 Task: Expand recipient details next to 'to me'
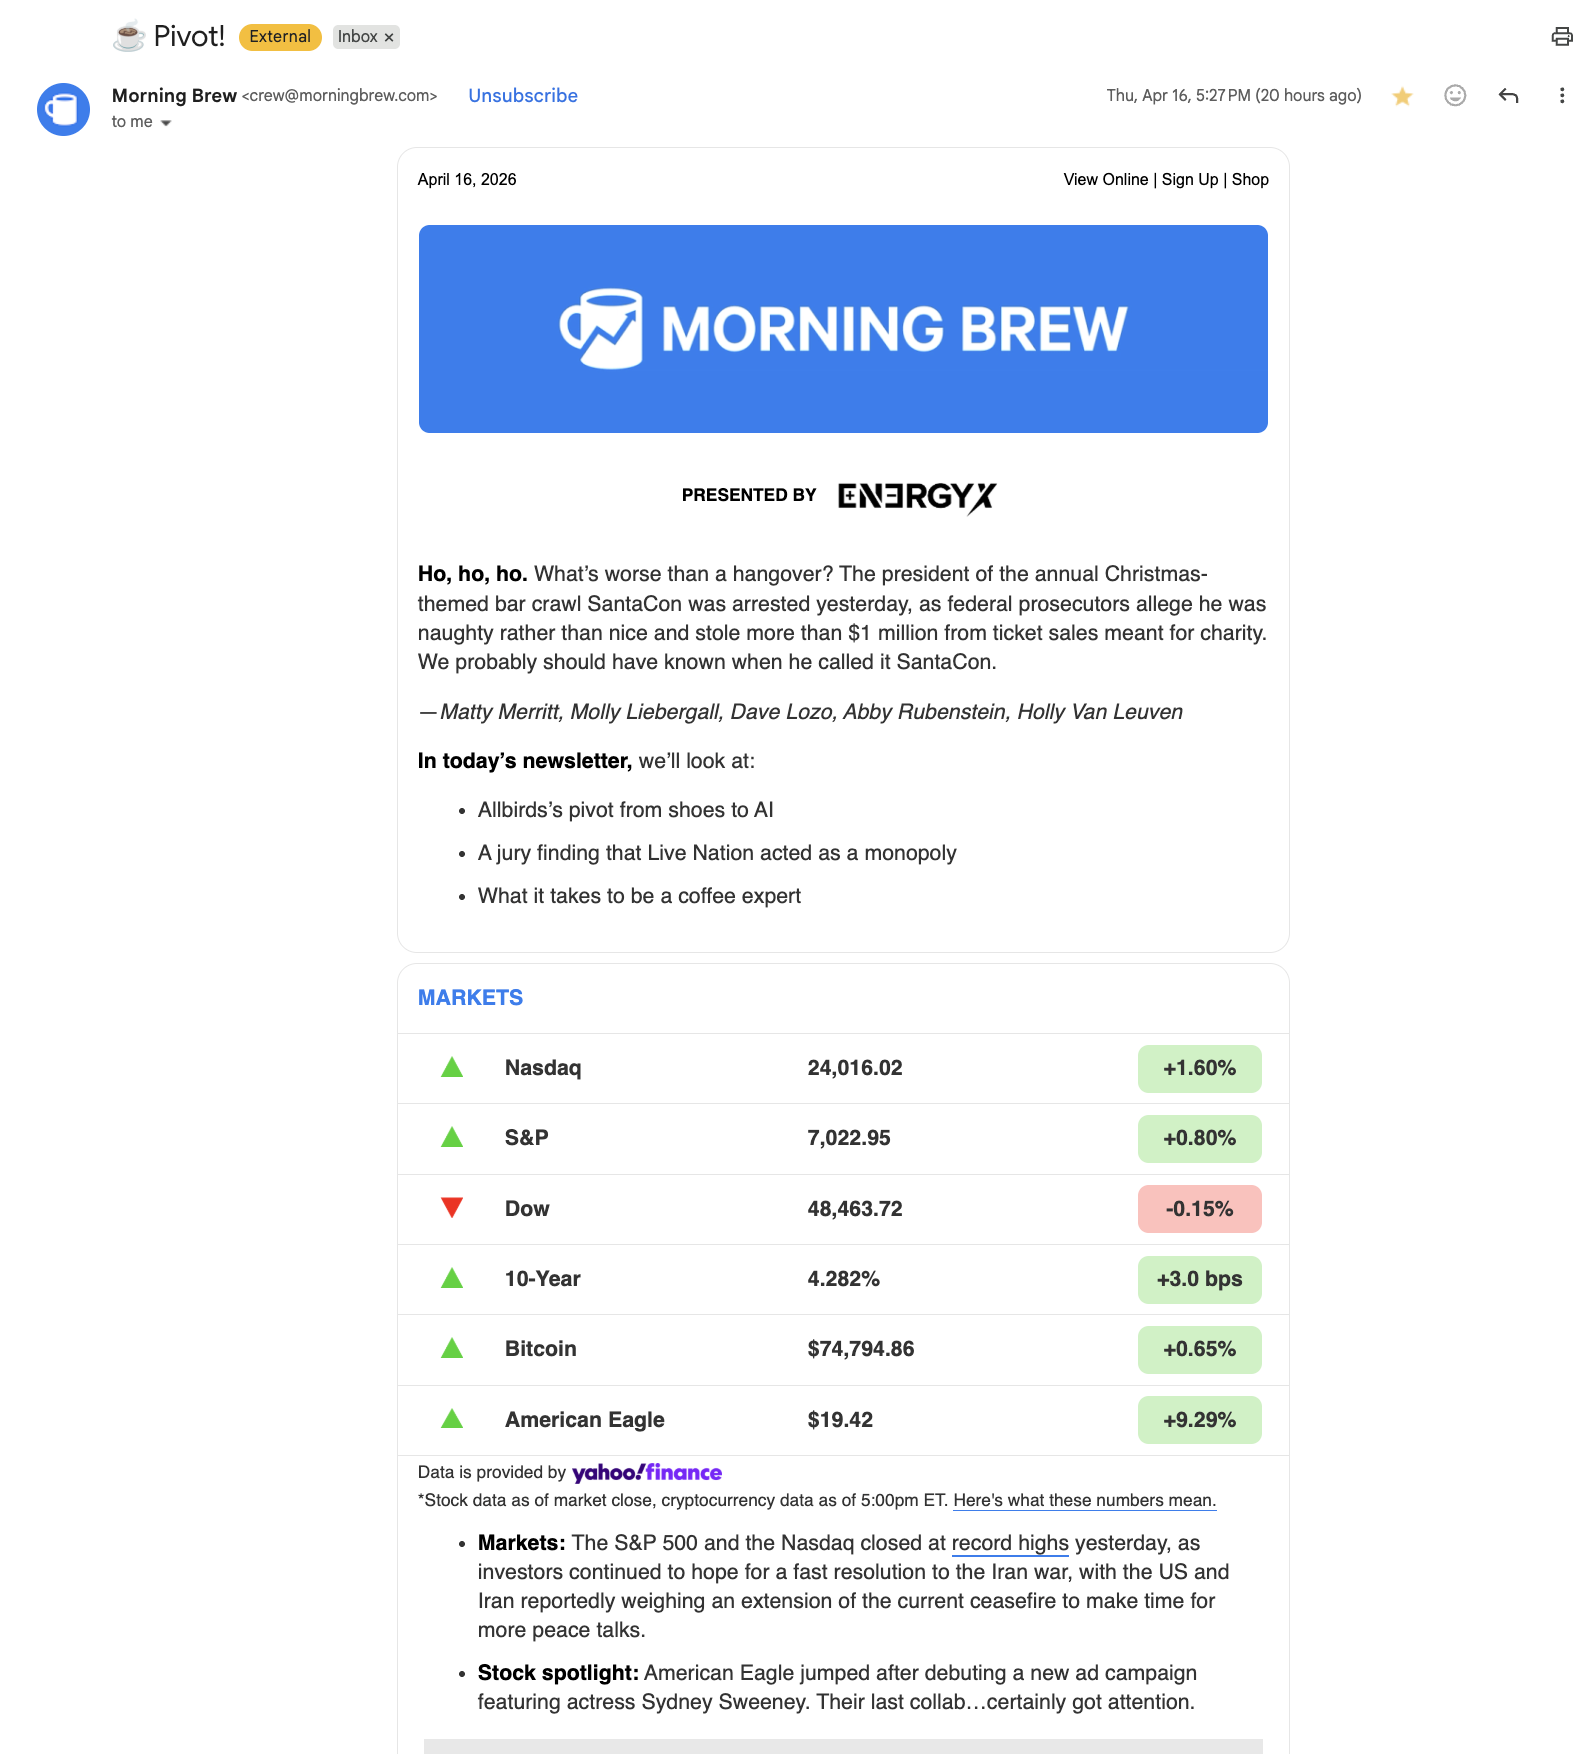166,123
